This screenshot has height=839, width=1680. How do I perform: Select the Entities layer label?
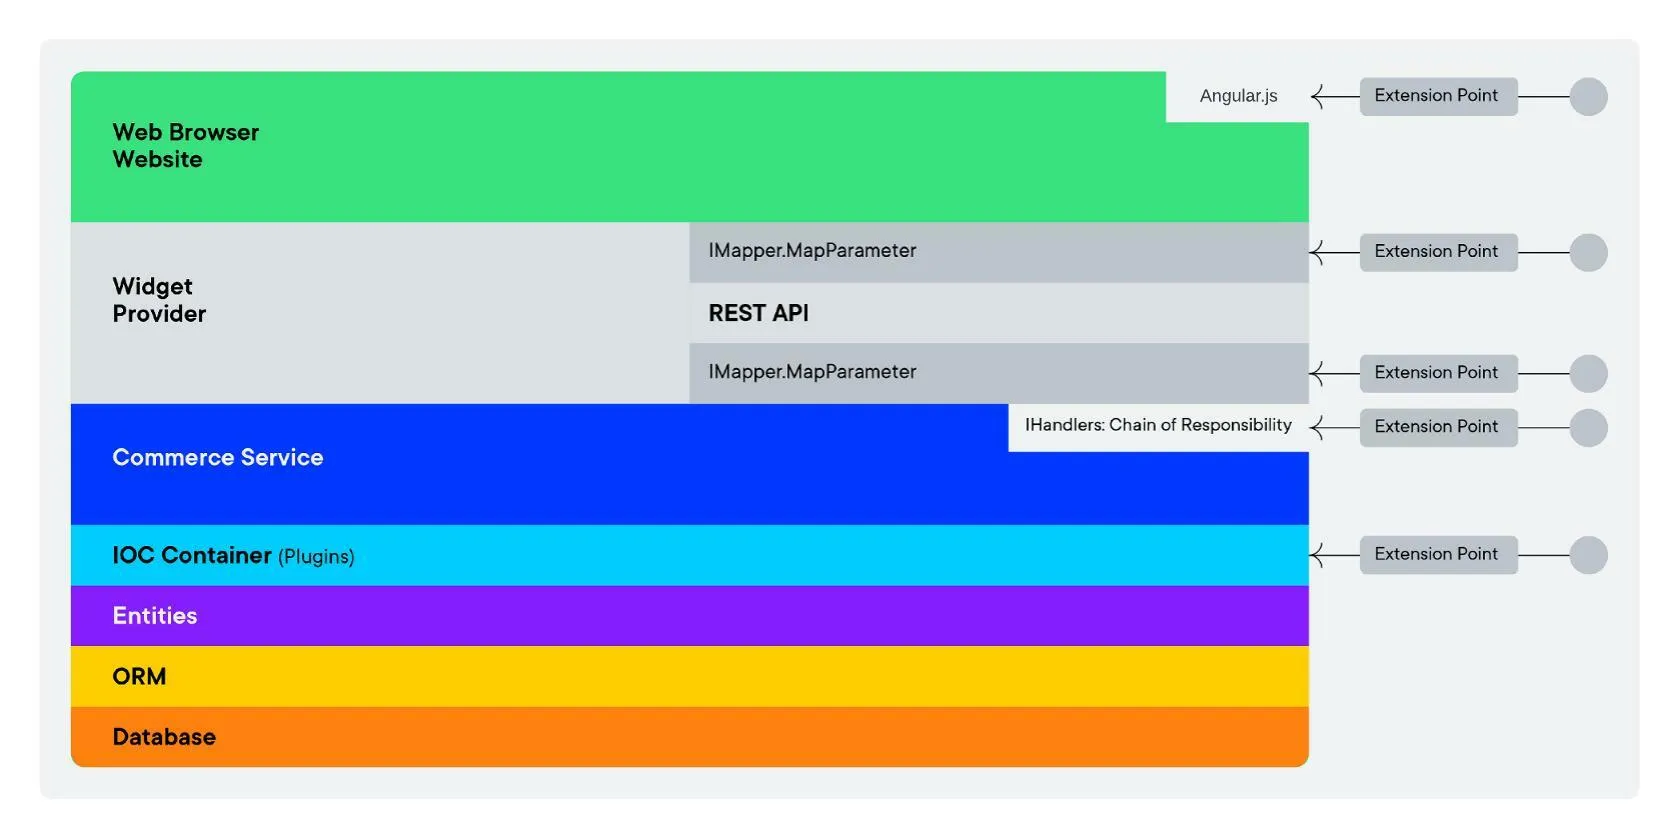point(155,616)
